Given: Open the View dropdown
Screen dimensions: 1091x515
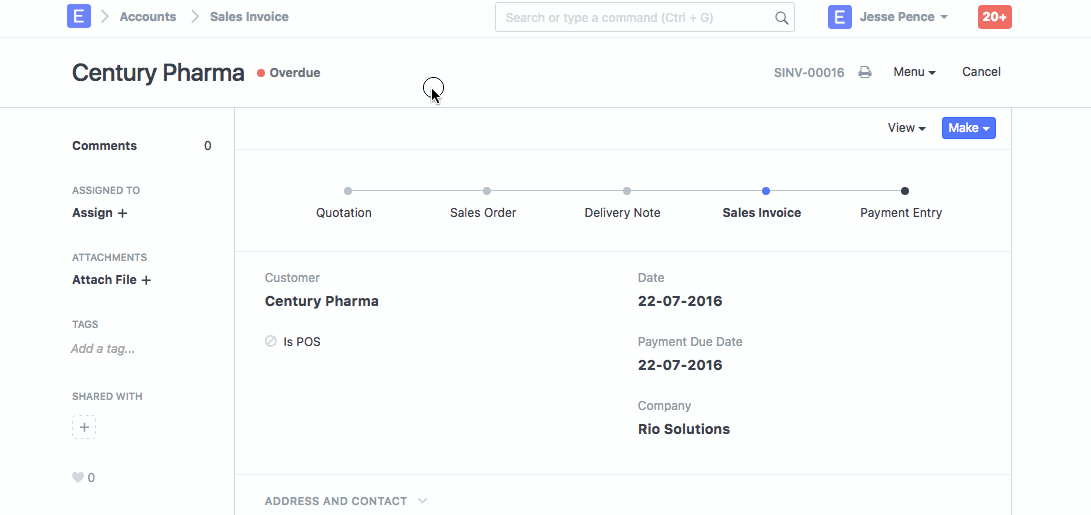Looking at the screenshot, I should [x=906, y=128].
